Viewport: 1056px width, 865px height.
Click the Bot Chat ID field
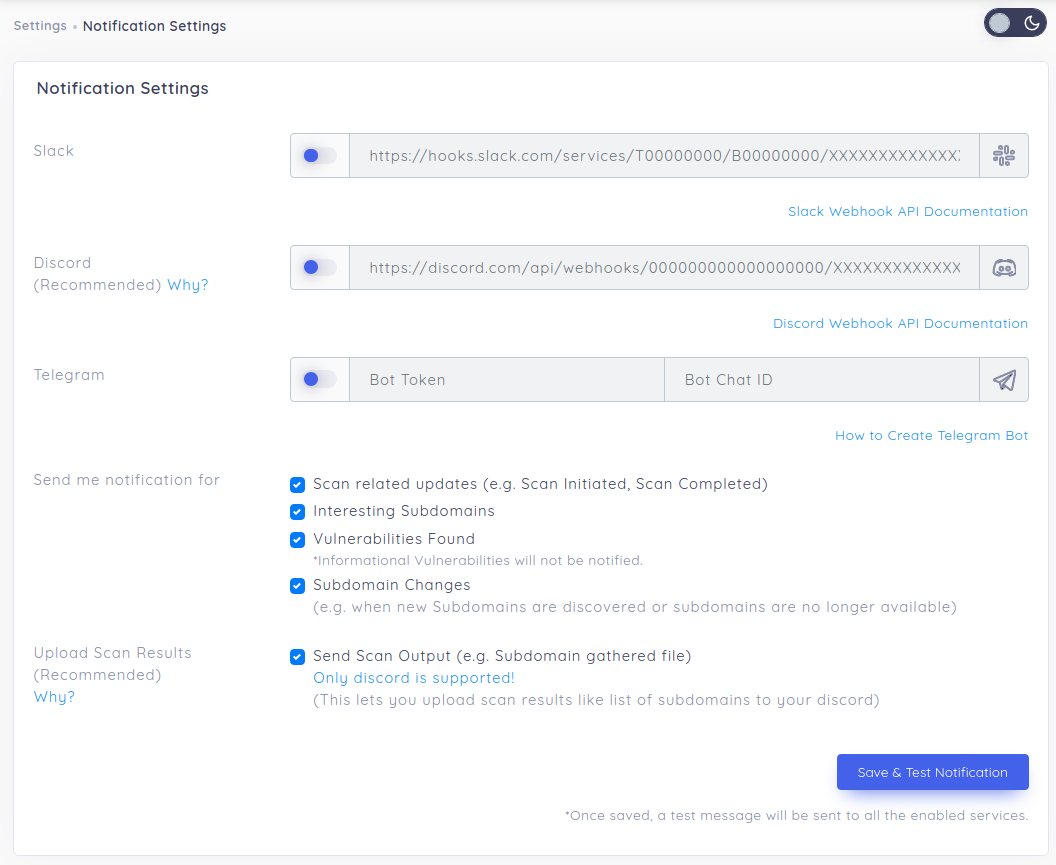[820, 380]
